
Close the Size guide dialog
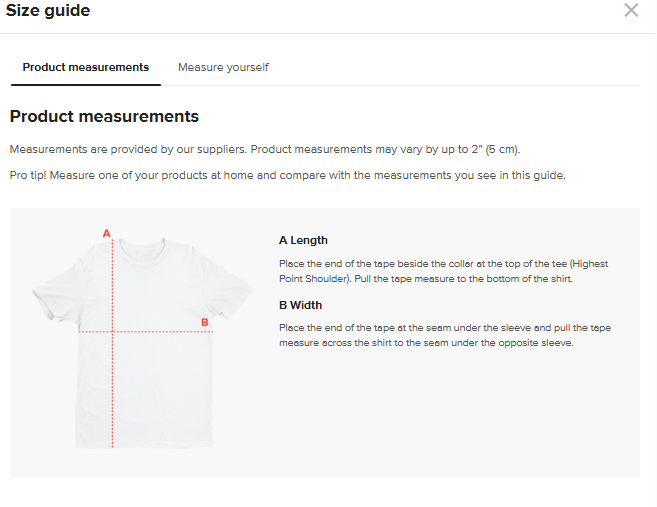(631, 11)
